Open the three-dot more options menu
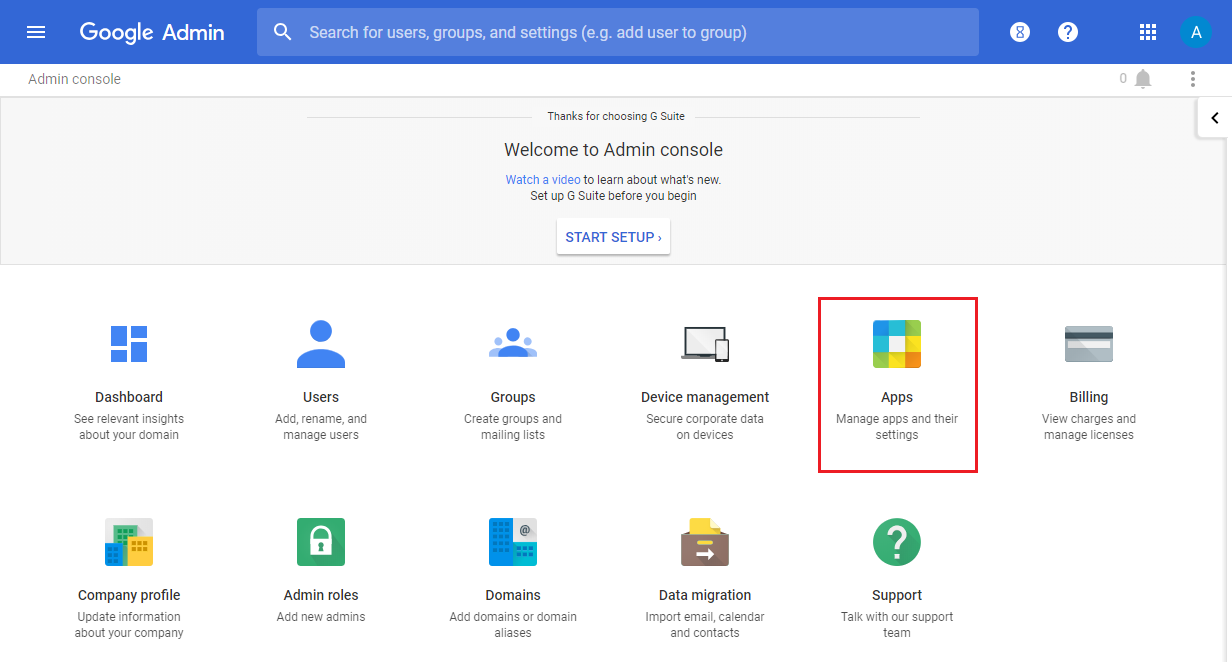 click(1192, 79)
